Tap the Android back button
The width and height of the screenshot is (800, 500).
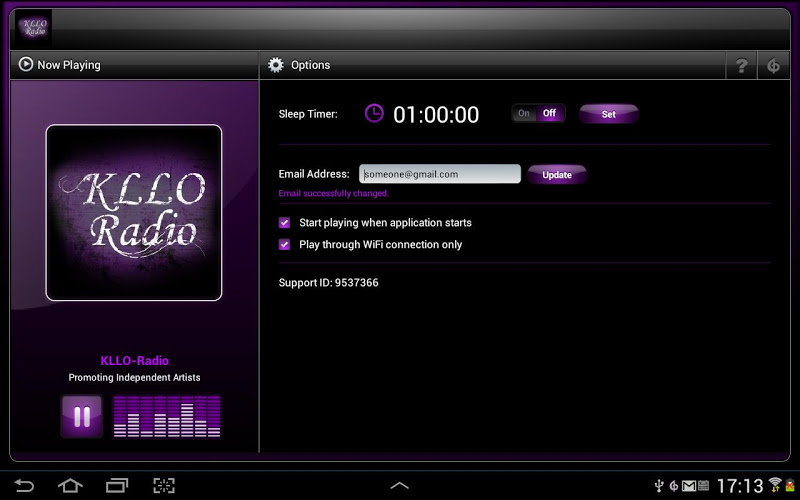[x=23, y=485]
